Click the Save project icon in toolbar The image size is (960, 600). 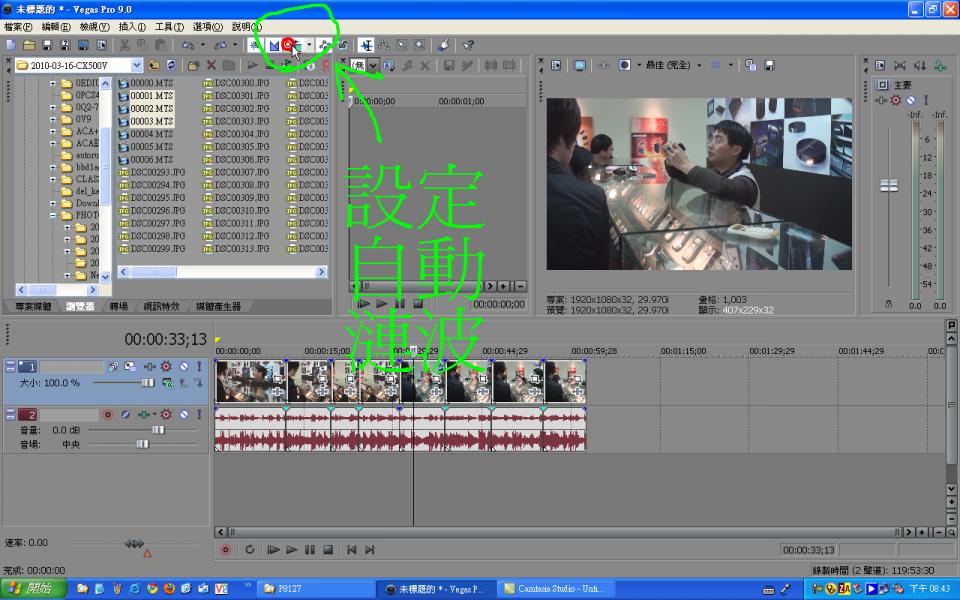[47, 45]
